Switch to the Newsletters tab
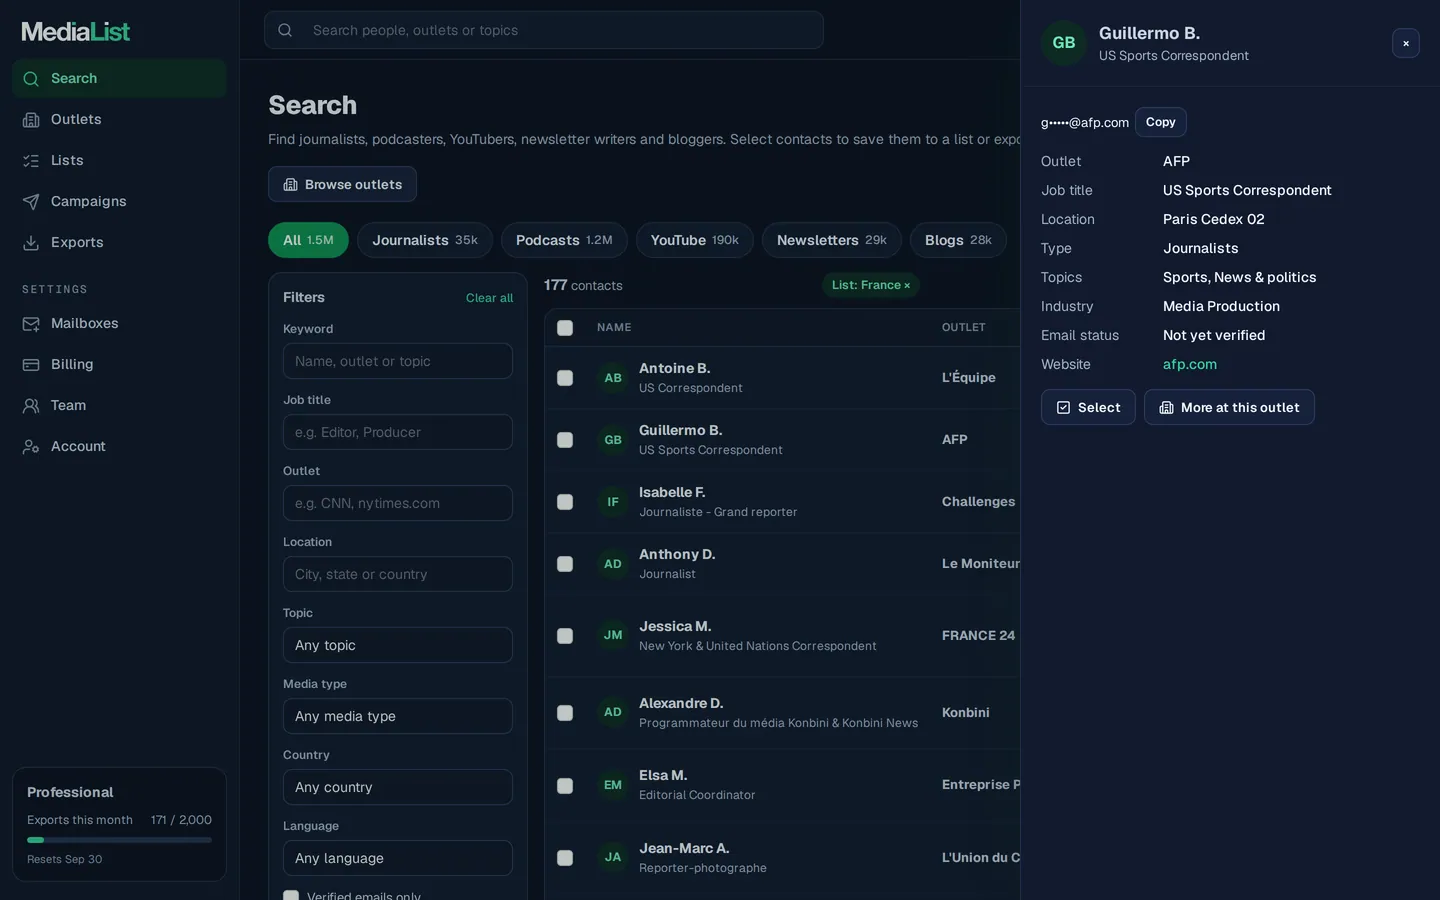Screen dimensions: 1440x900 pos(832,240)
